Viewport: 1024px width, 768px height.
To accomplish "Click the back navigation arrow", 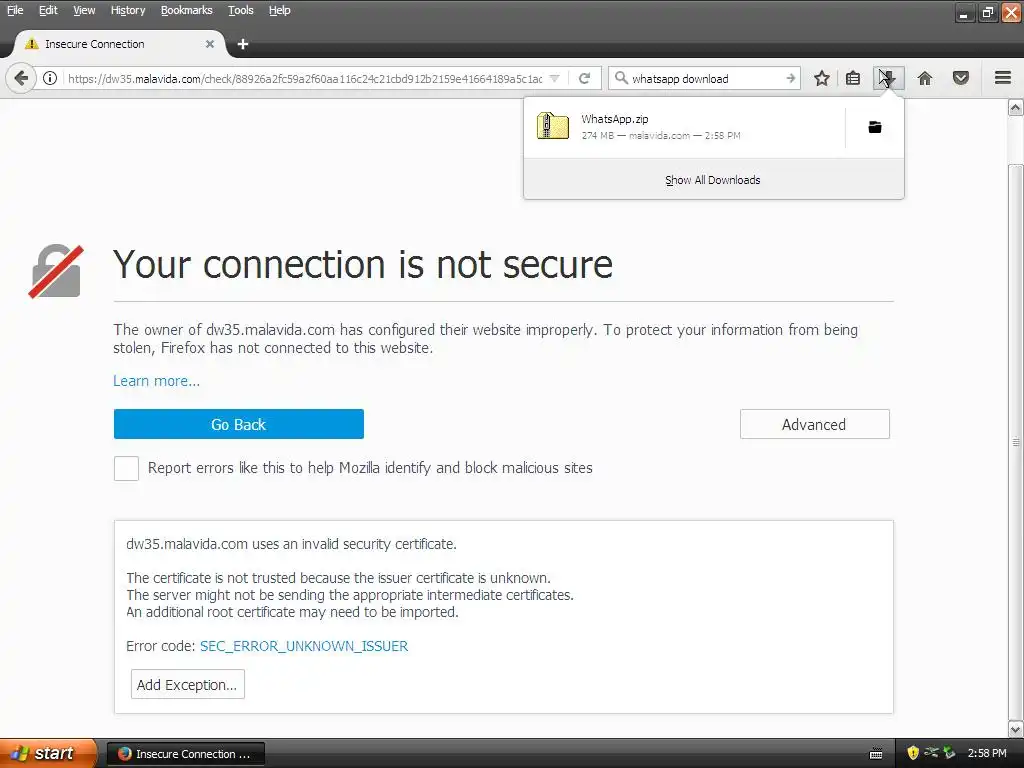I will (21, 78).
